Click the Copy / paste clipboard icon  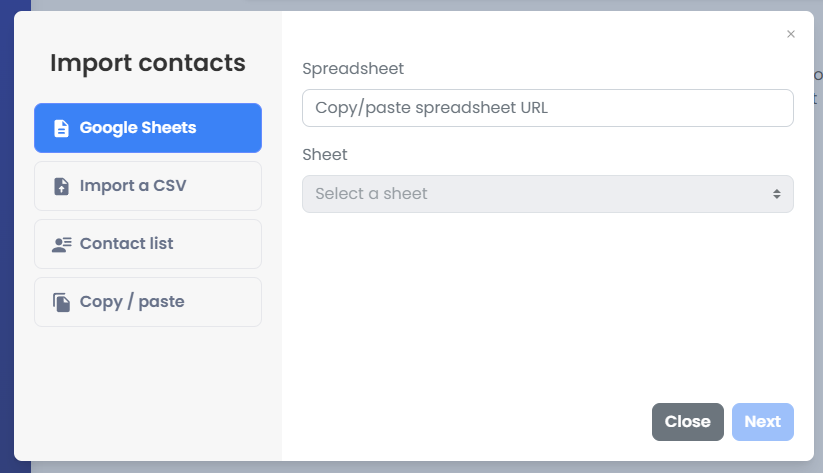click(x=61, y=302)
